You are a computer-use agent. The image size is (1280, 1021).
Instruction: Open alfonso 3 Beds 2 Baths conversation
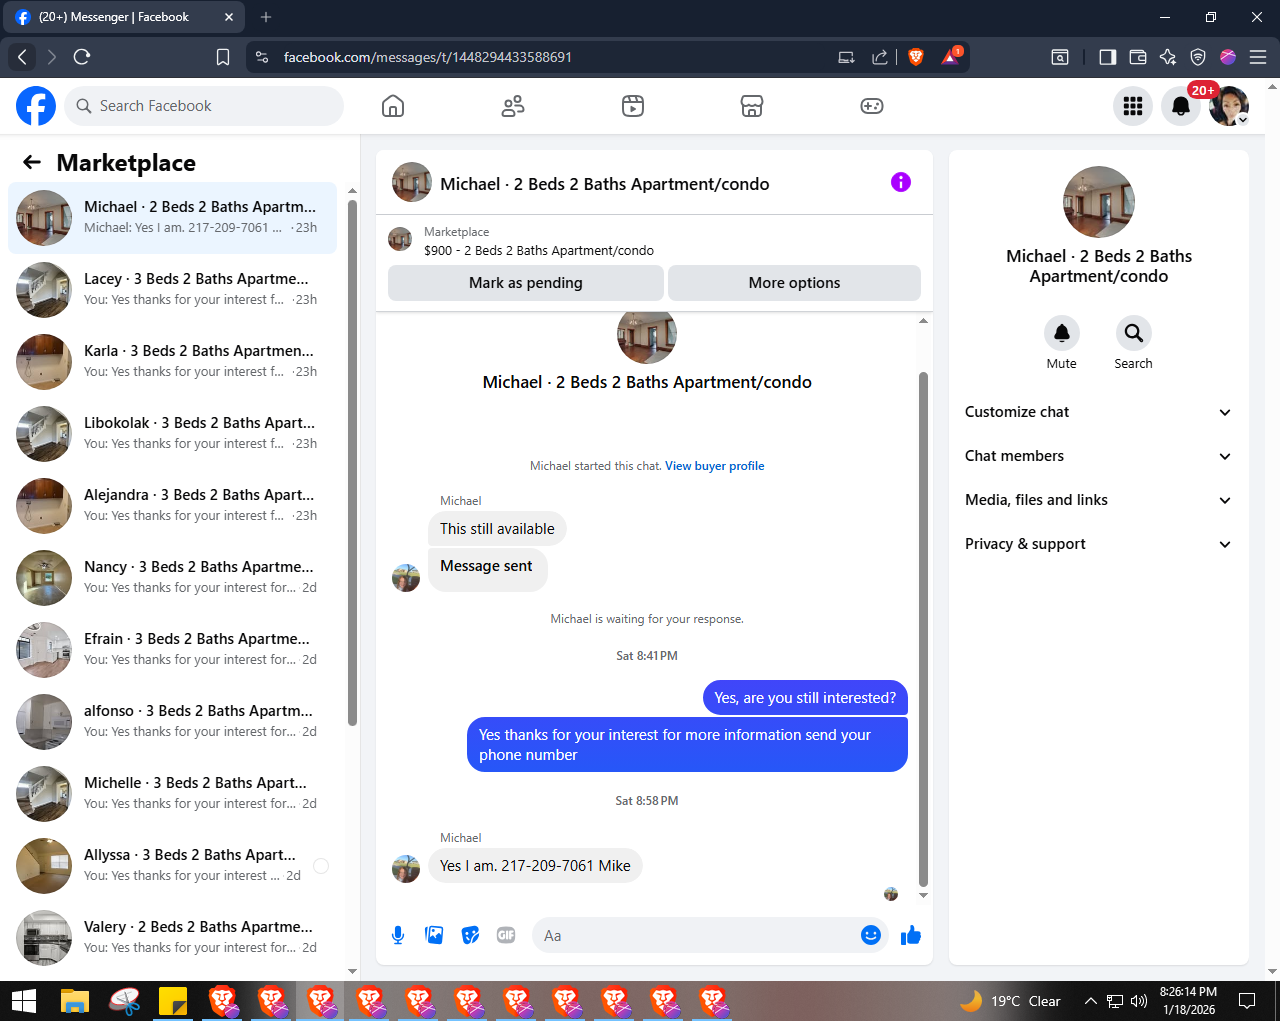172,722
